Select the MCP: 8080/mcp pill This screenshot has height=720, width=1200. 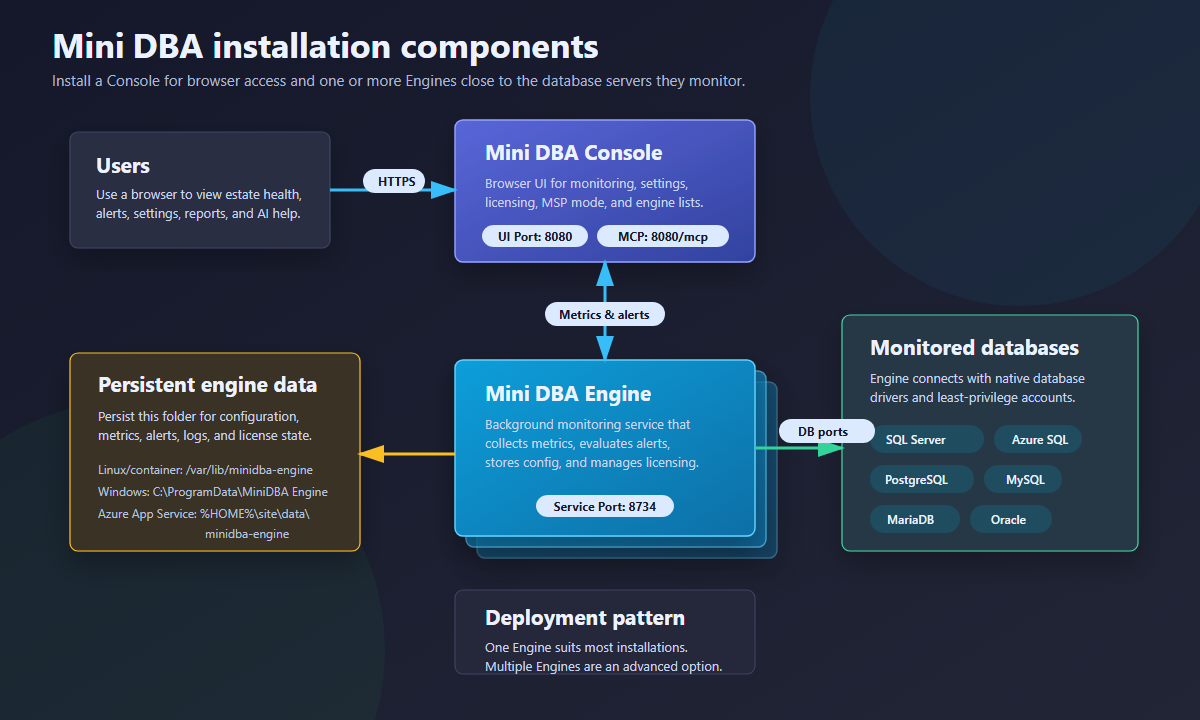tap(663, 237)
